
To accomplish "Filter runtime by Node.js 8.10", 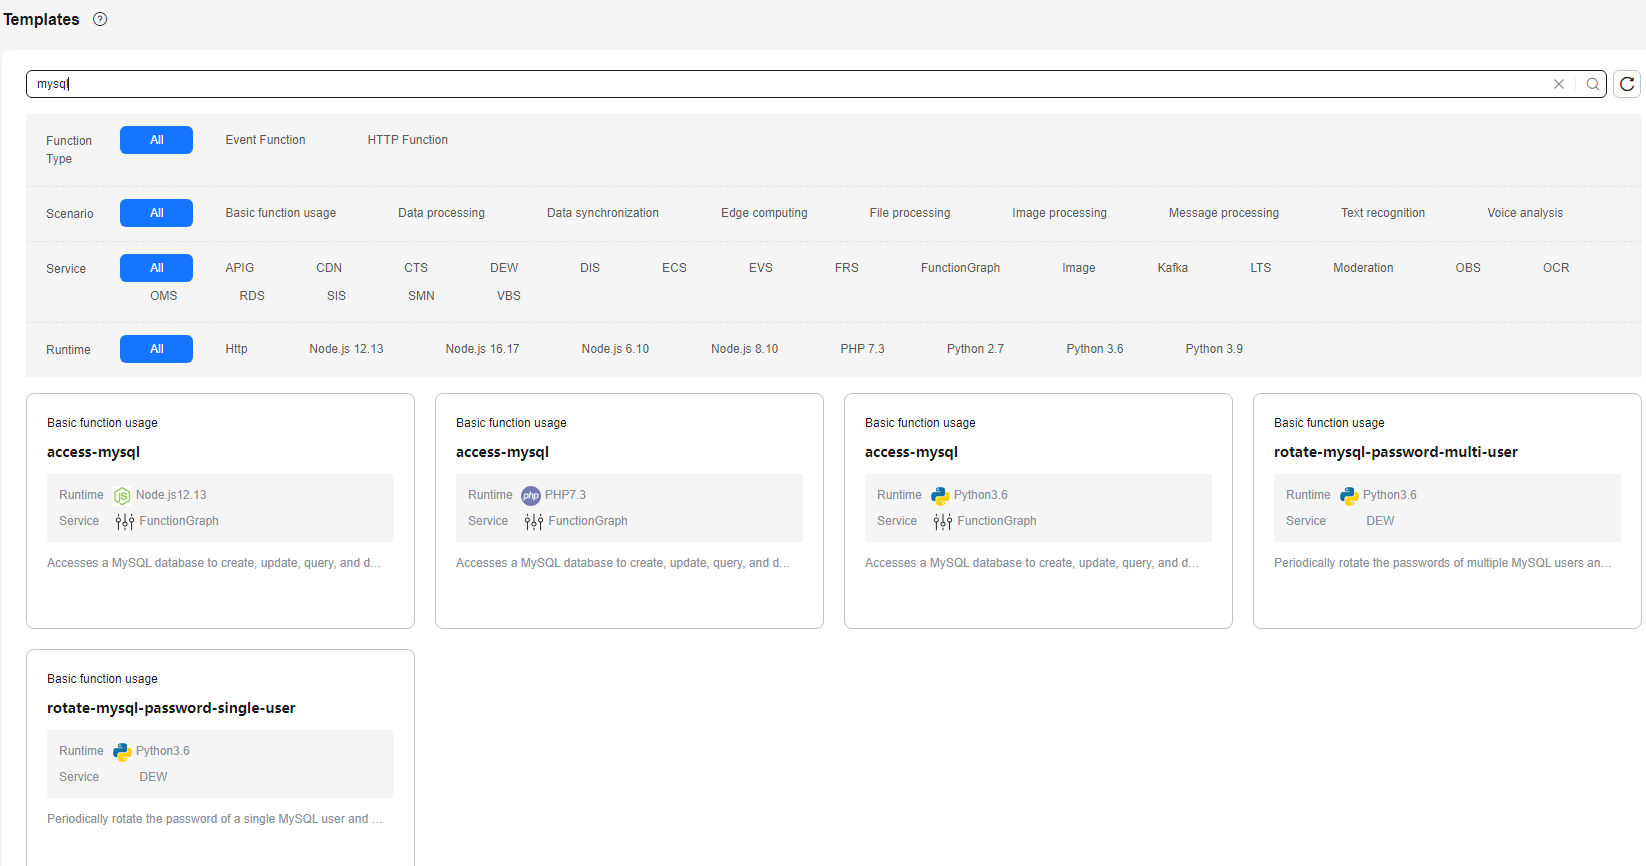I will pos(744,349).
